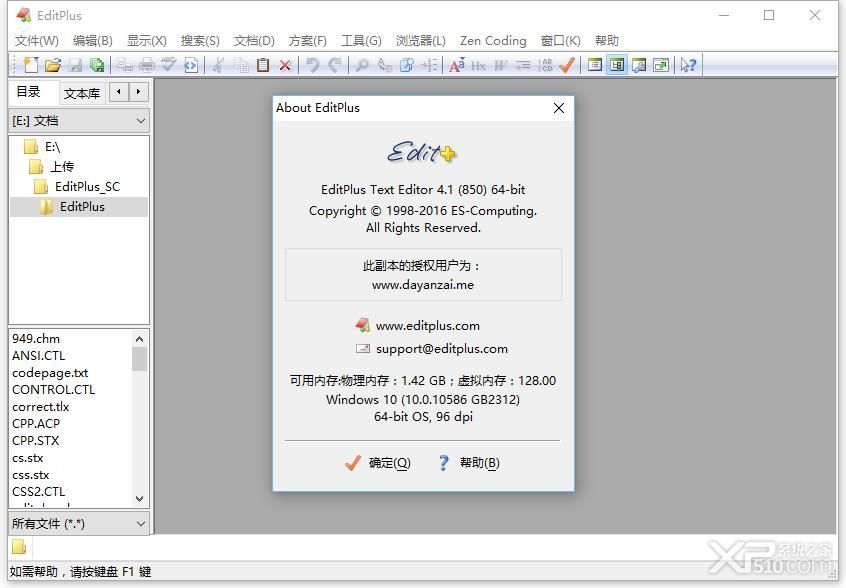Click the red X Delete icon
This screenshot has width=846, height=588.
point(285,65)
